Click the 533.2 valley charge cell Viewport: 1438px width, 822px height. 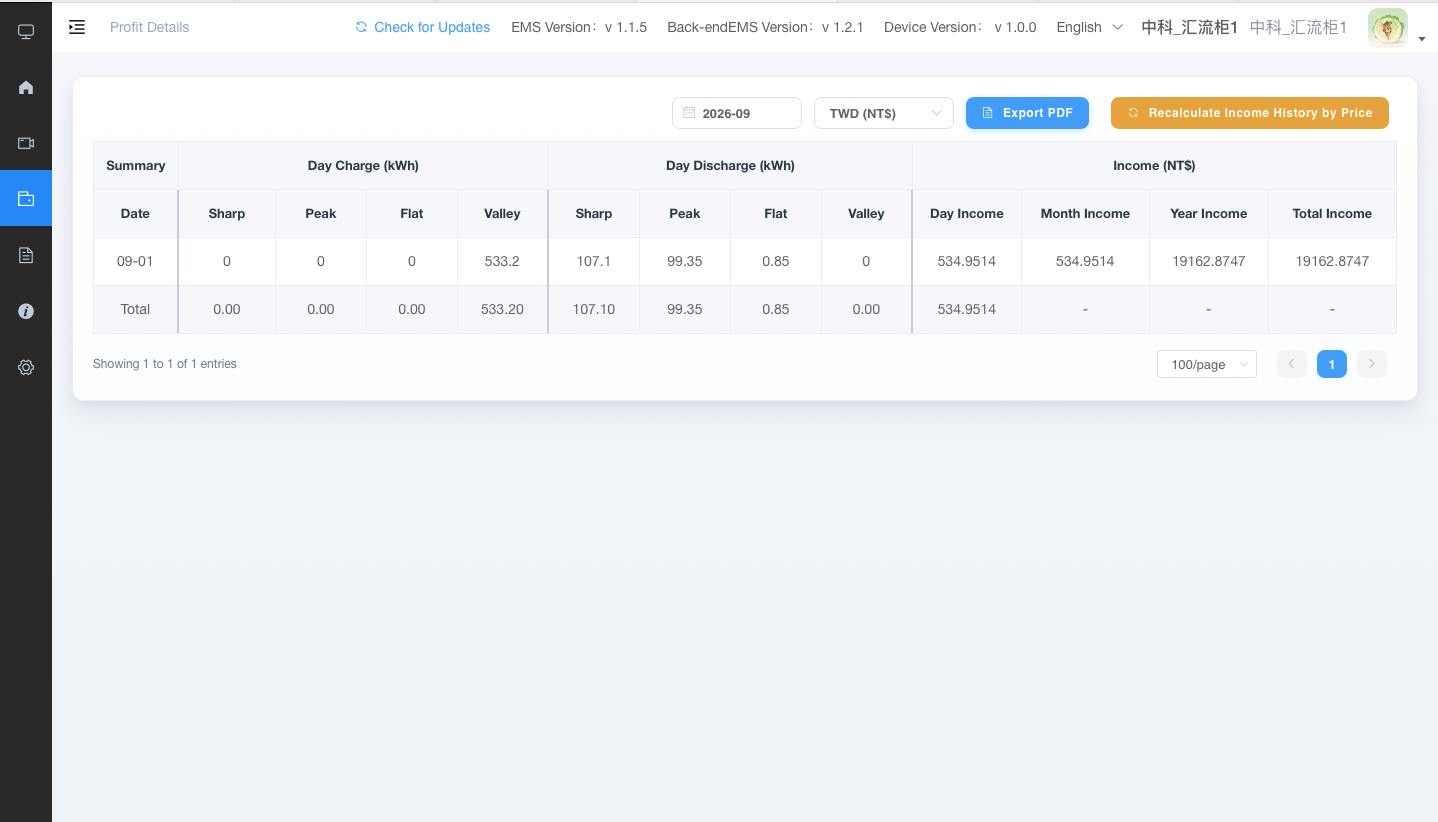502,261
